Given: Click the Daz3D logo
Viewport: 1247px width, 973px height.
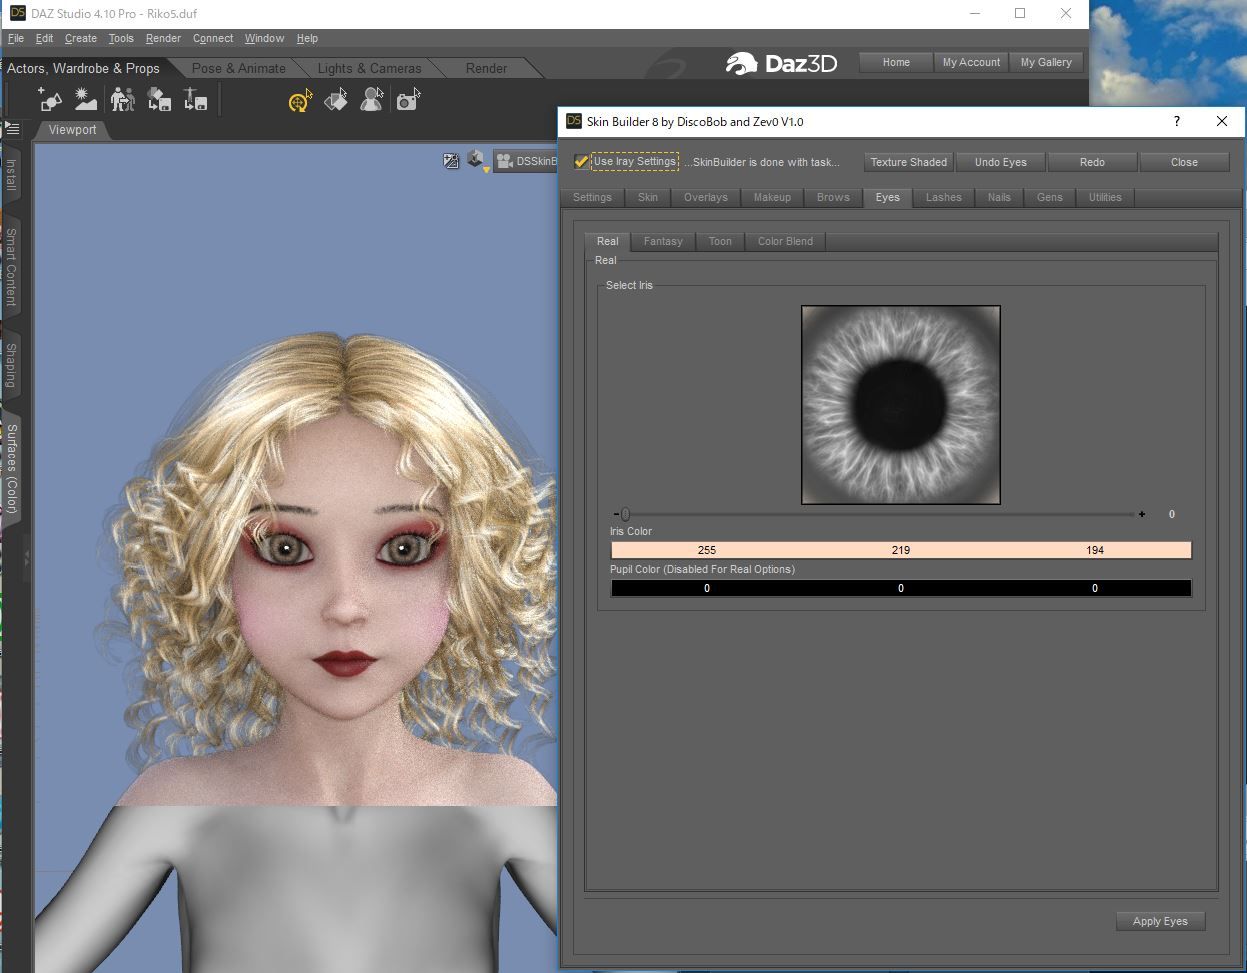Looking at the screenshot, I should tap(782, 63).
